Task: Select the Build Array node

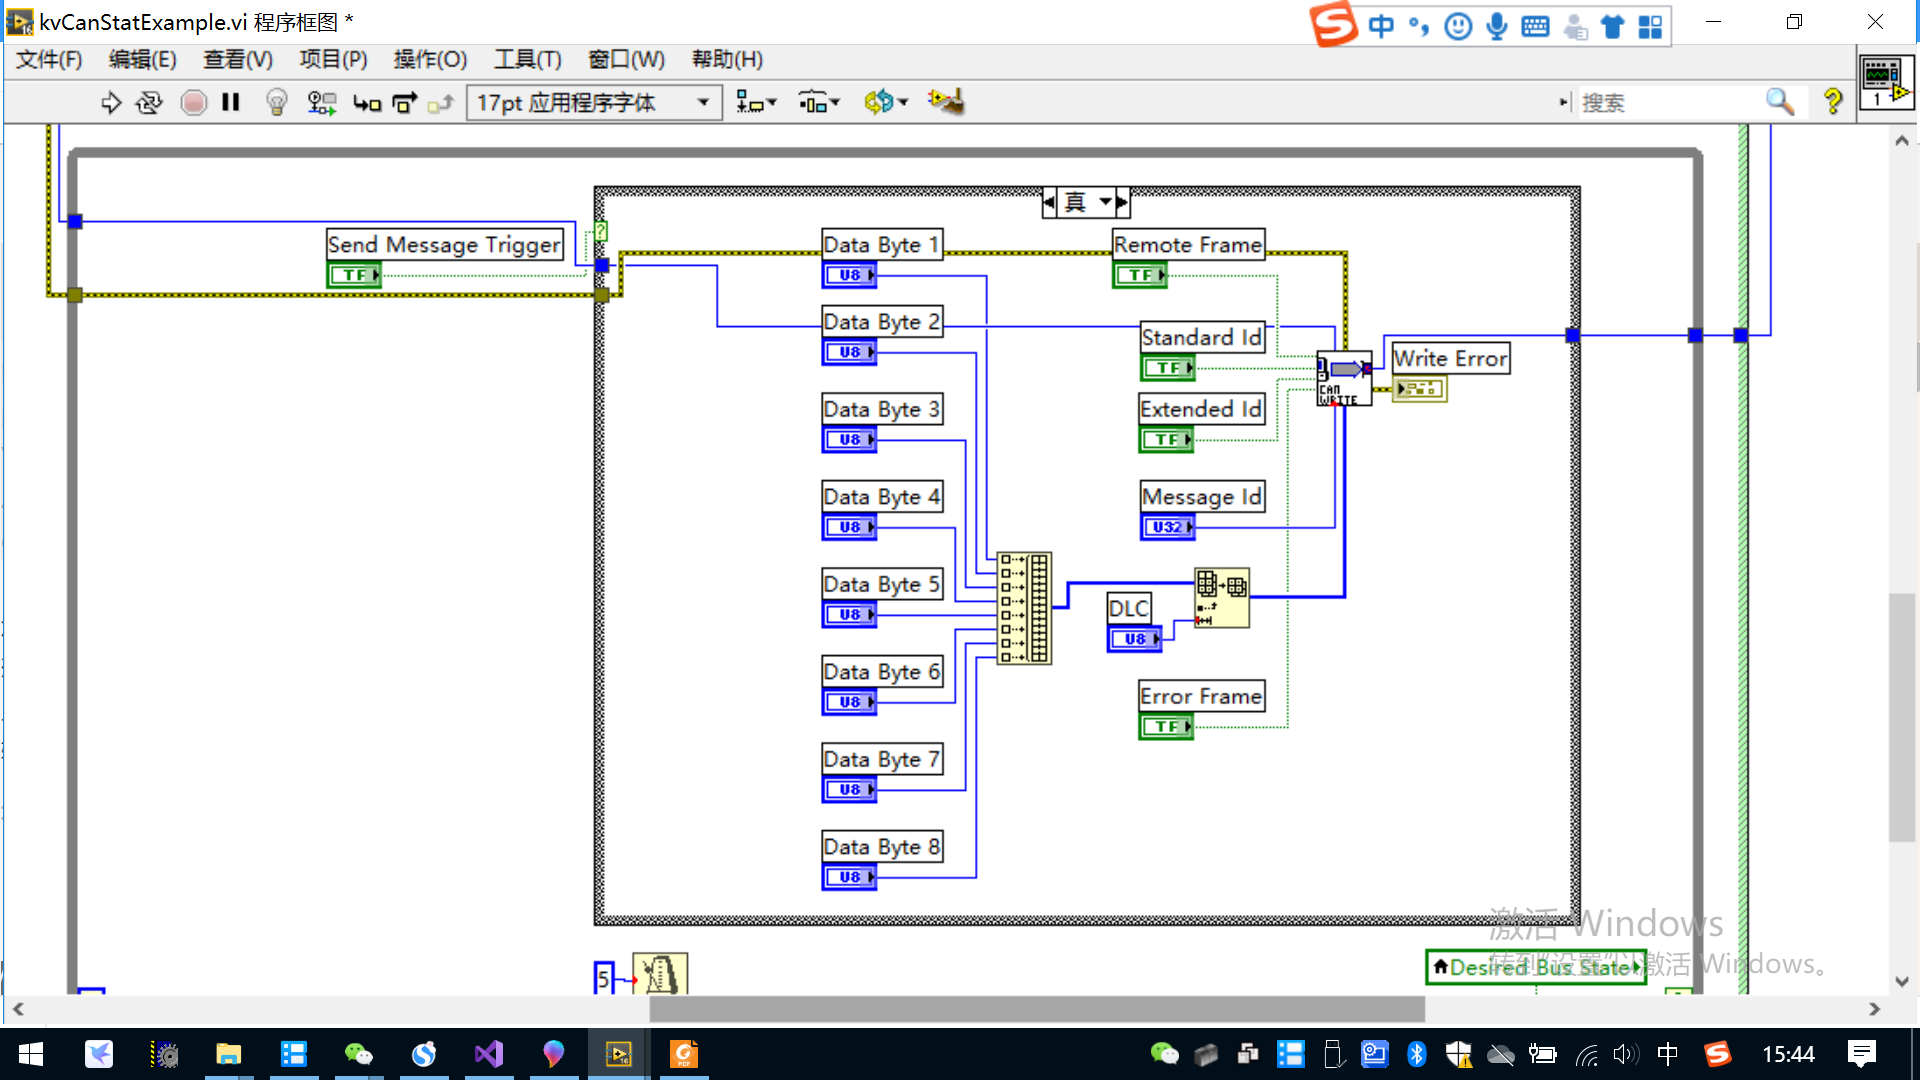Action: tap(1024, 608)
